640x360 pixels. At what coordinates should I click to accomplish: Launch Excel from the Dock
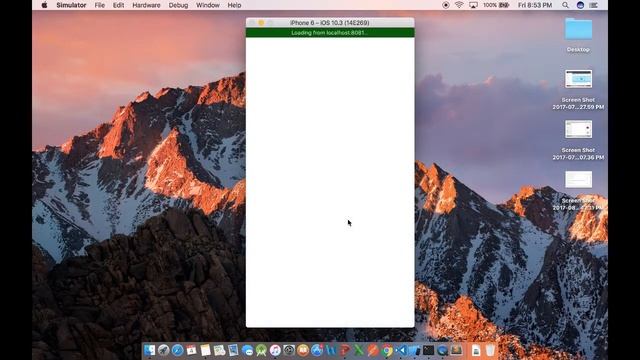click(x=359, y=350)
